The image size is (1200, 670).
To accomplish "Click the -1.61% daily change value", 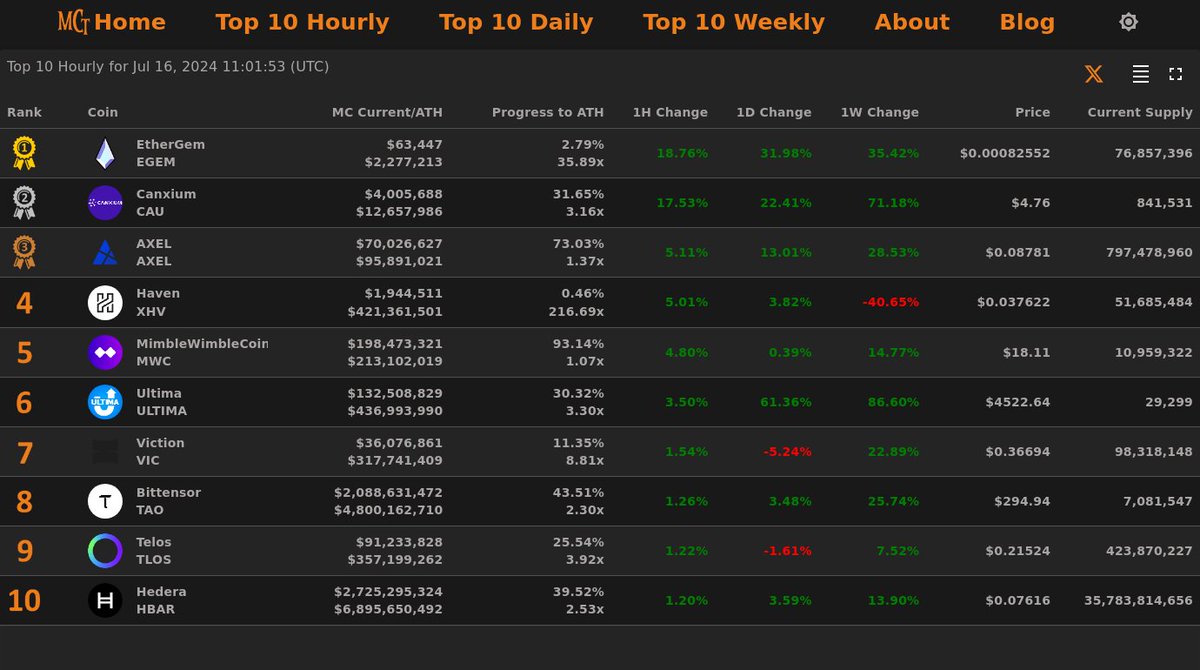I will 787,551.
